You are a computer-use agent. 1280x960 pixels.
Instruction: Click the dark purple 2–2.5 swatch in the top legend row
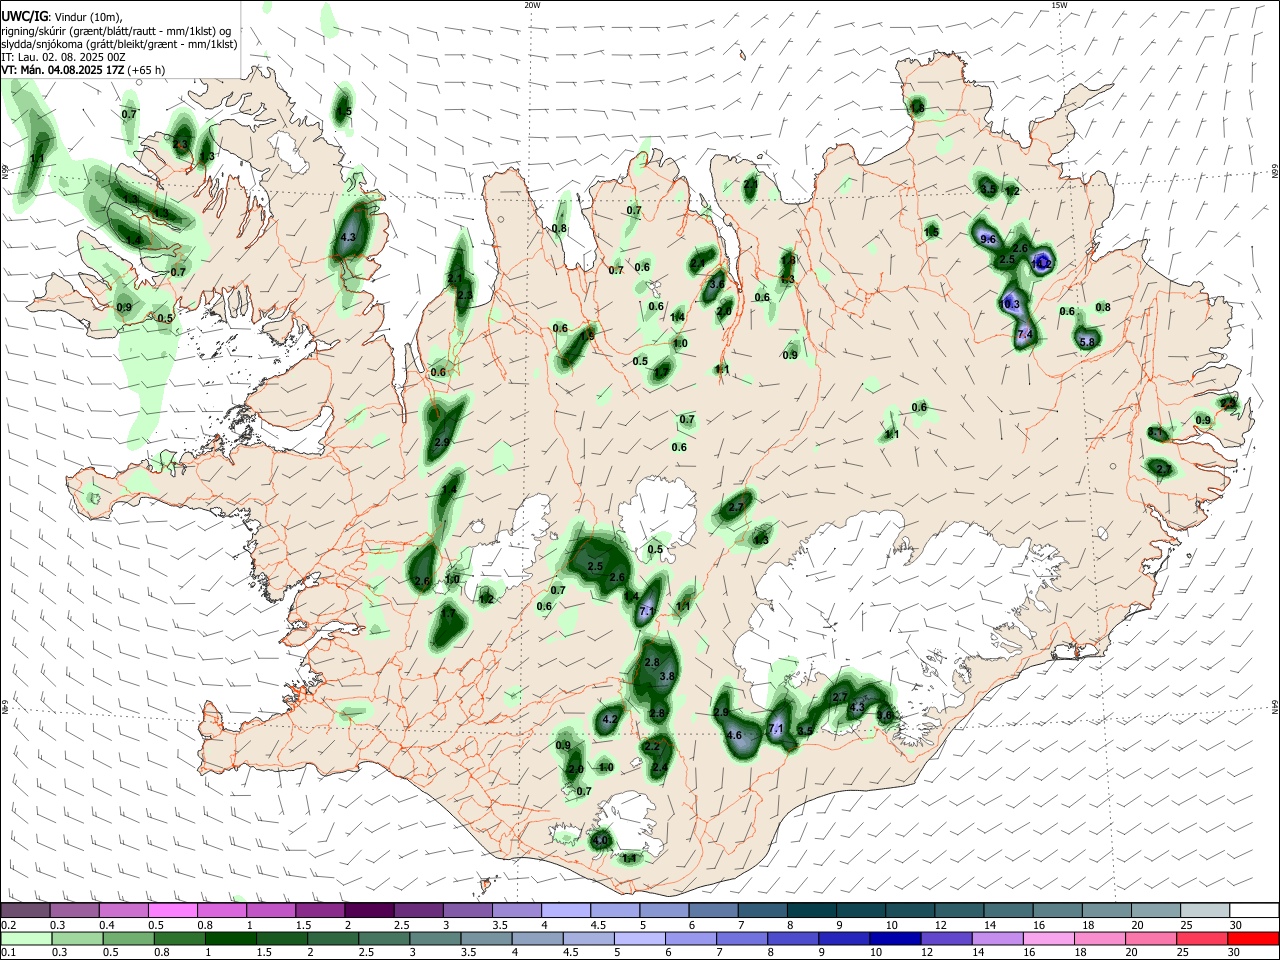pos(369,910)
